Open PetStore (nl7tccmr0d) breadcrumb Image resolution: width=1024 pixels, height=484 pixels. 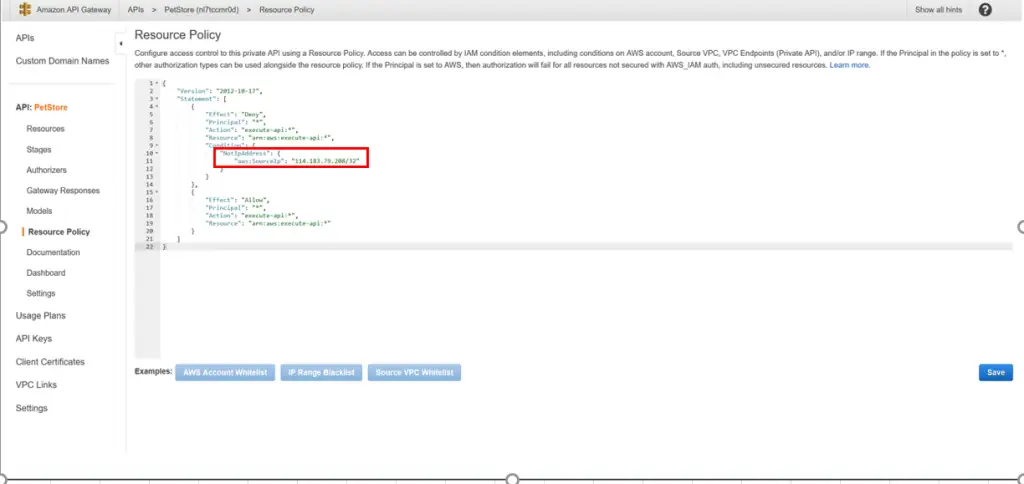(x=201, y=10)
